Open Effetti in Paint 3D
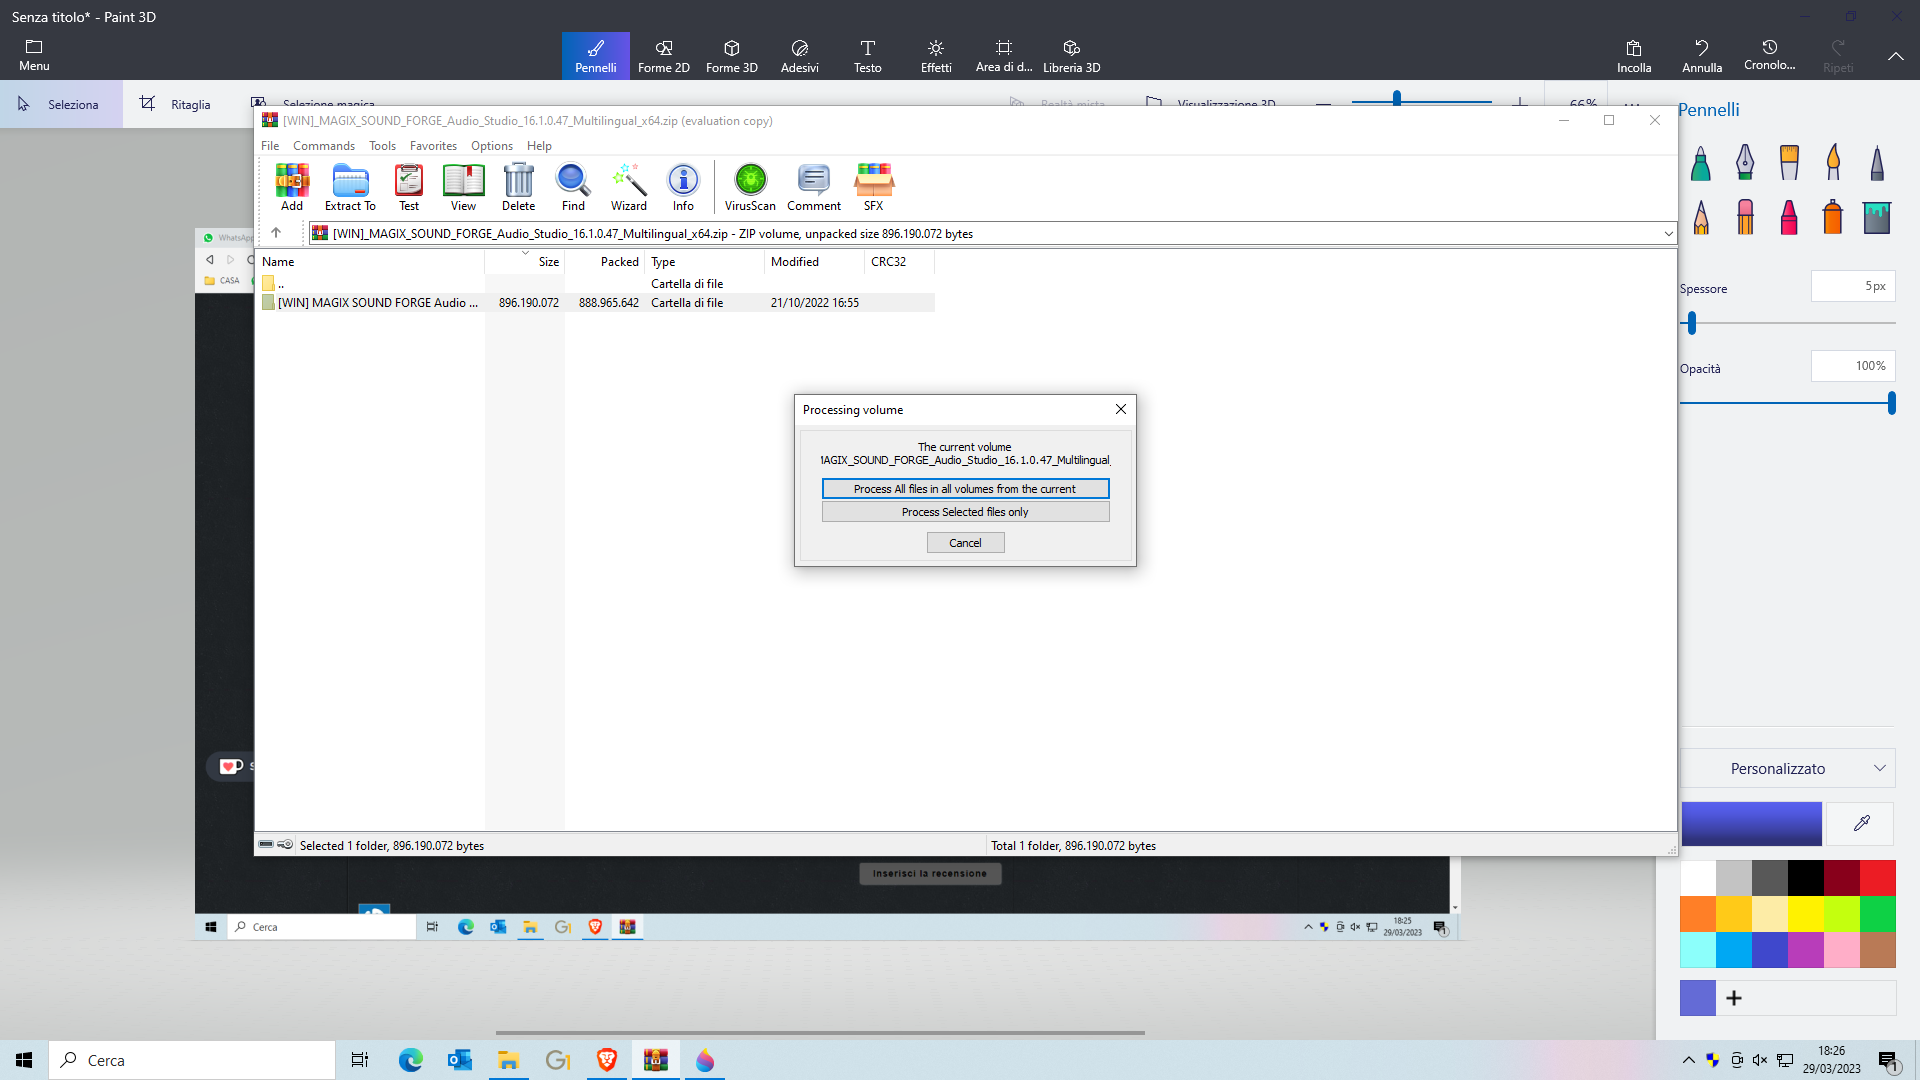 (936, 56)
